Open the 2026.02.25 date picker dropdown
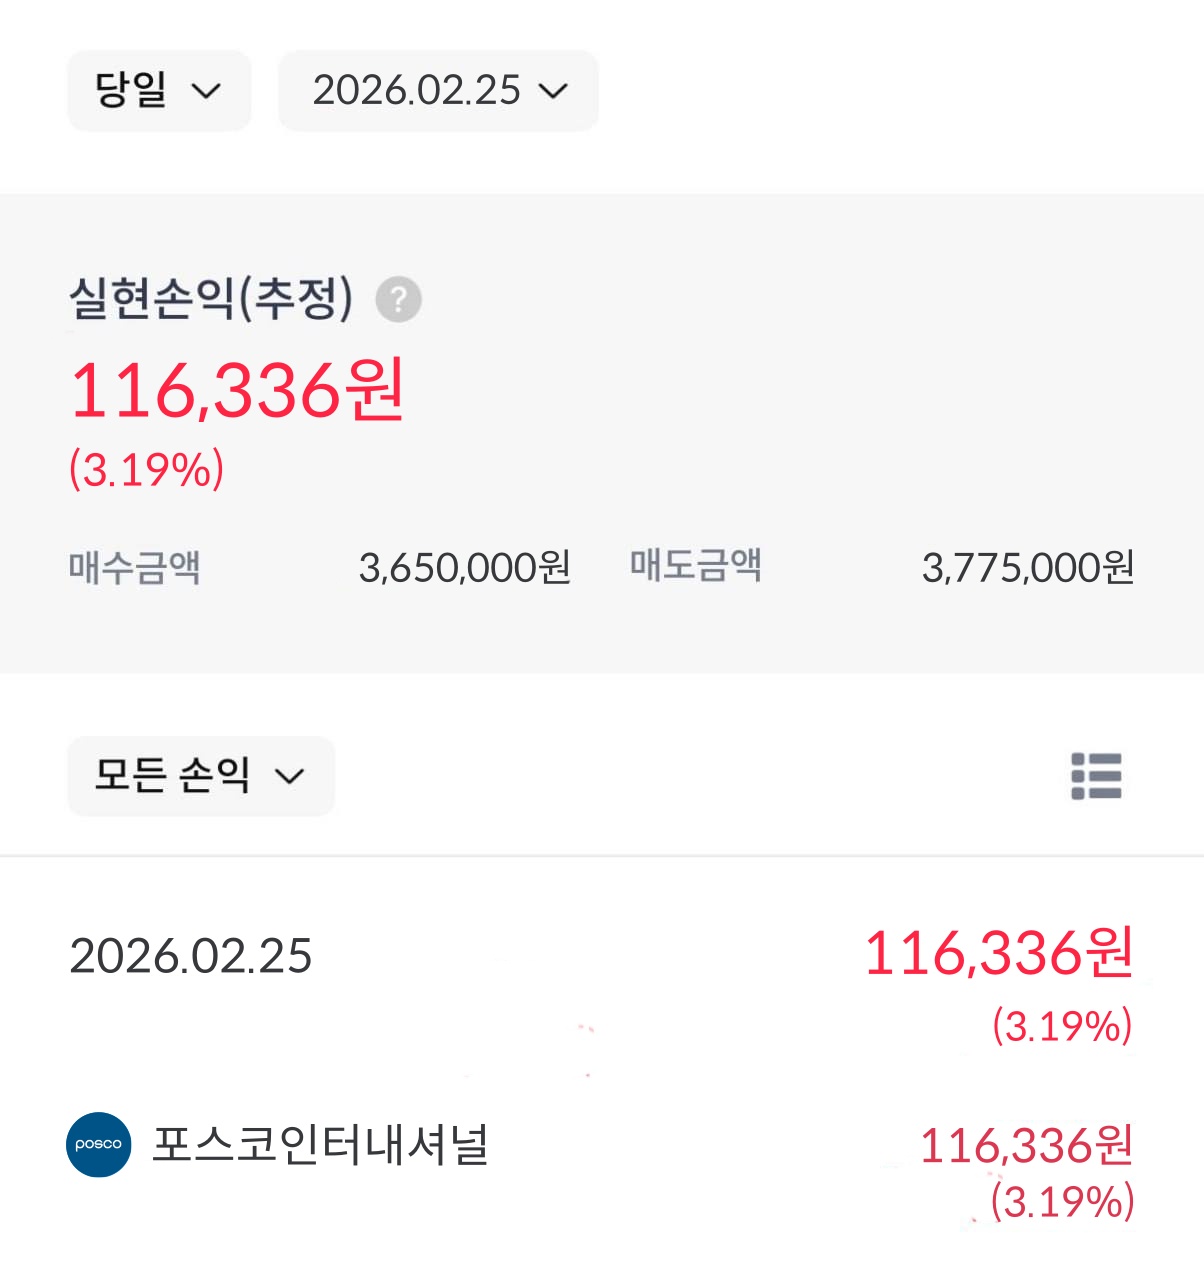Image resolution: width=1204 pixels, height=1280 pixels. [438, 91]
